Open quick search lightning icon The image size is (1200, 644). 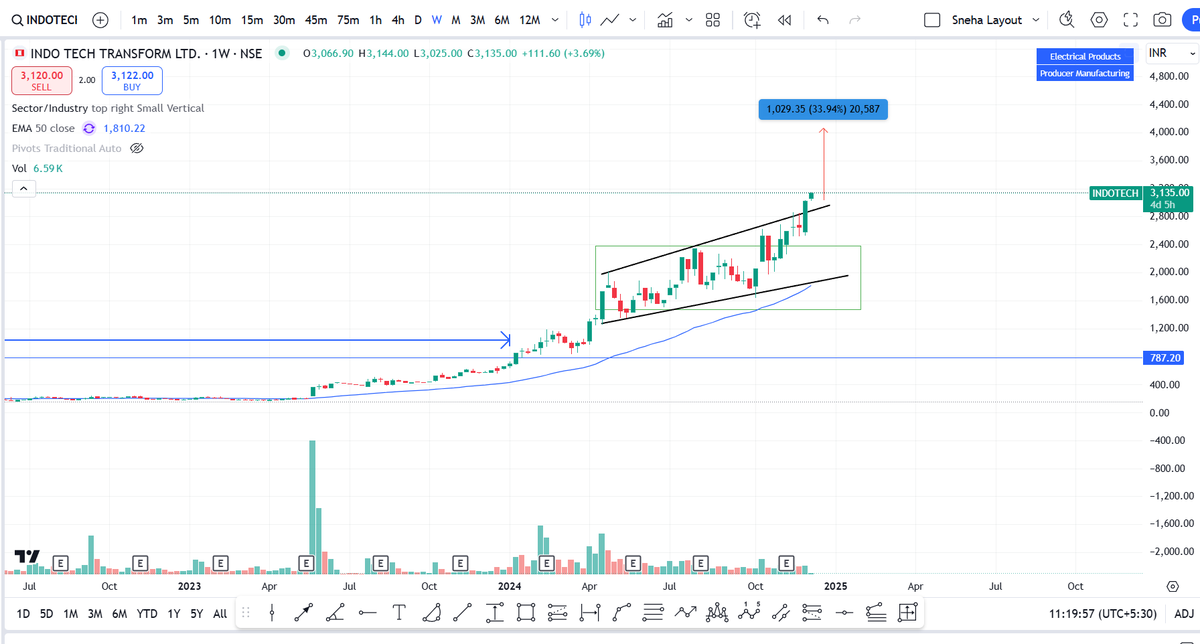click(x=1066, y=20)
